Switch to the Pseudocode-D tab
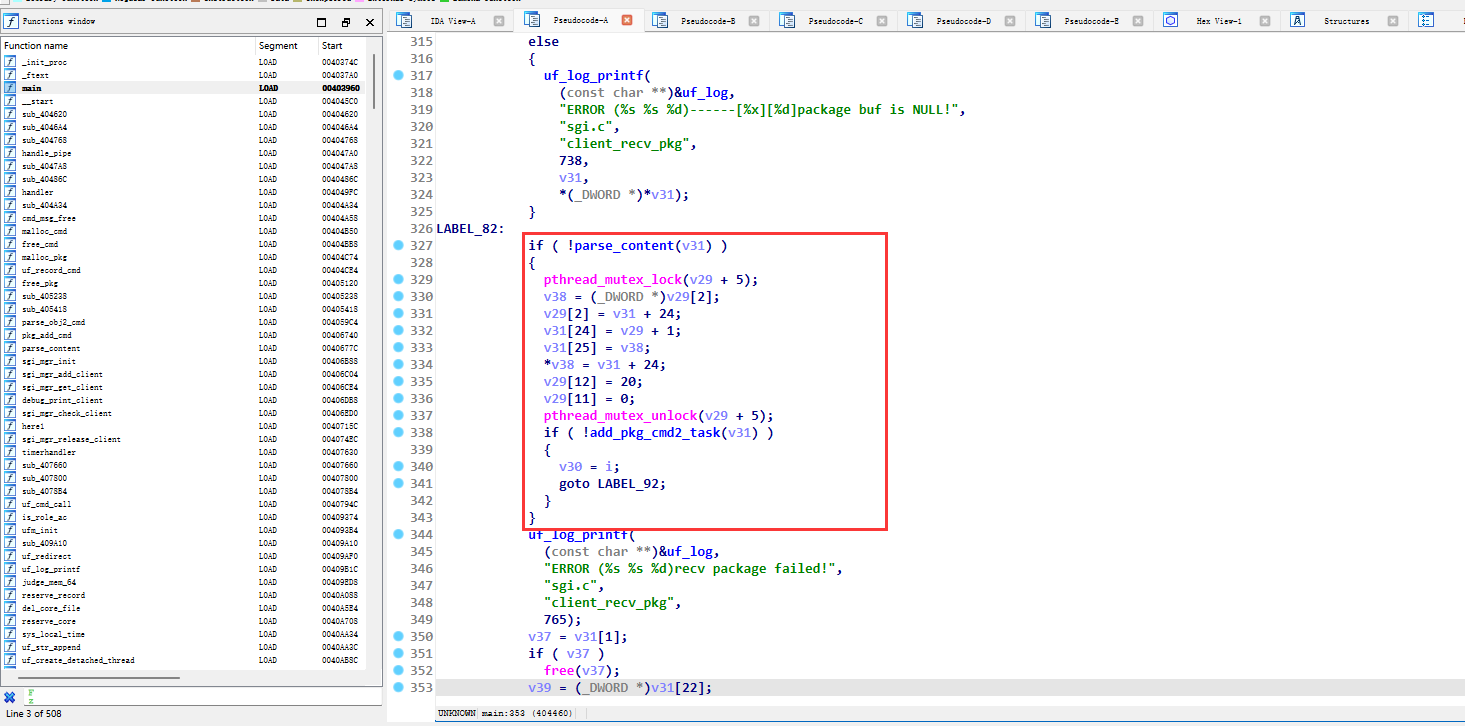The width and height of the screenshot is (1465, 726). 963,20
